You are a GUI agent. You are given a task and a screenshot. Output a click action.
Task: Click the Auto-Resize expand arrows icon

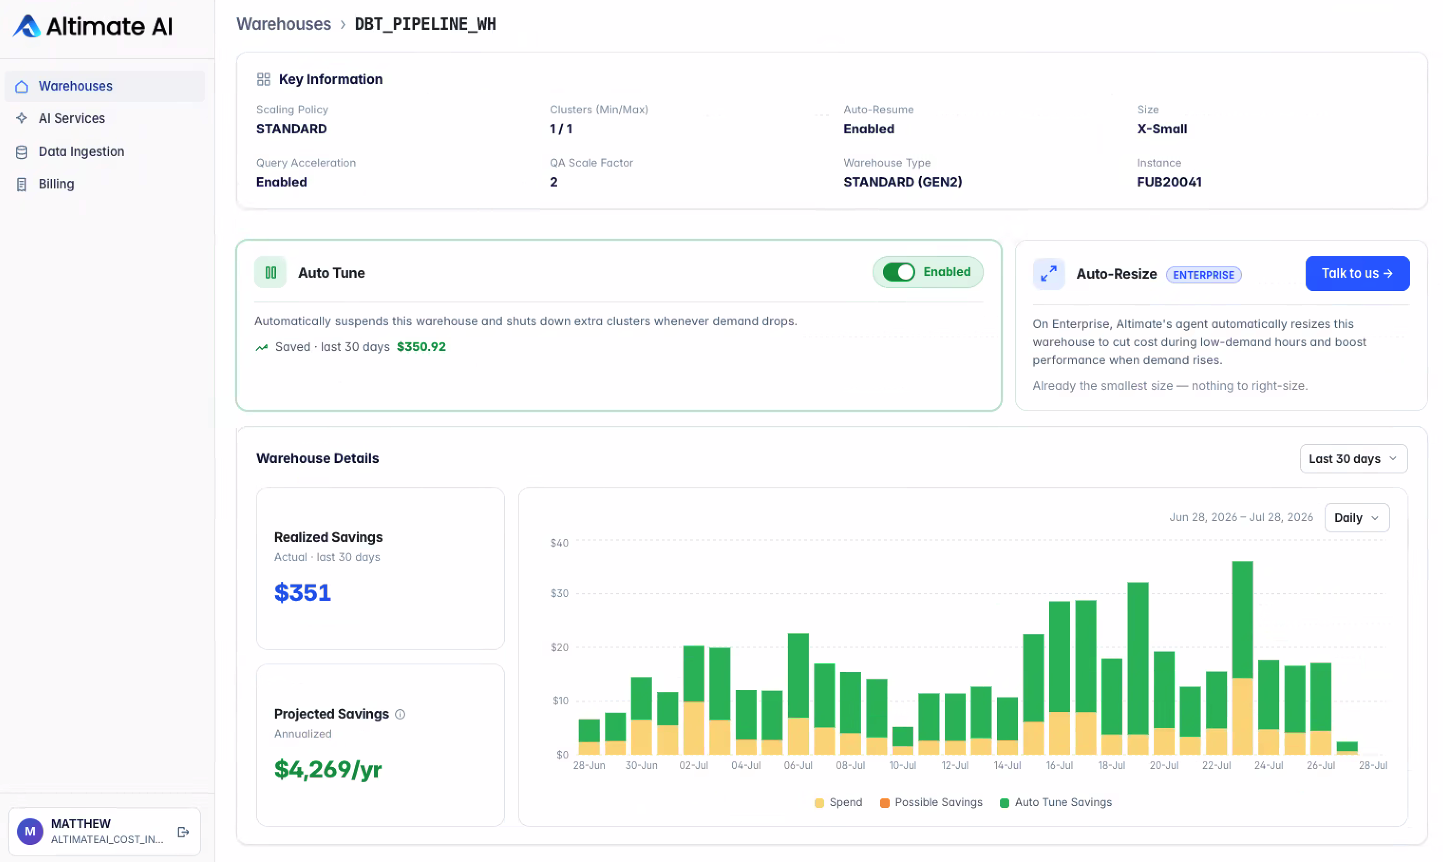coord(1049,273)
